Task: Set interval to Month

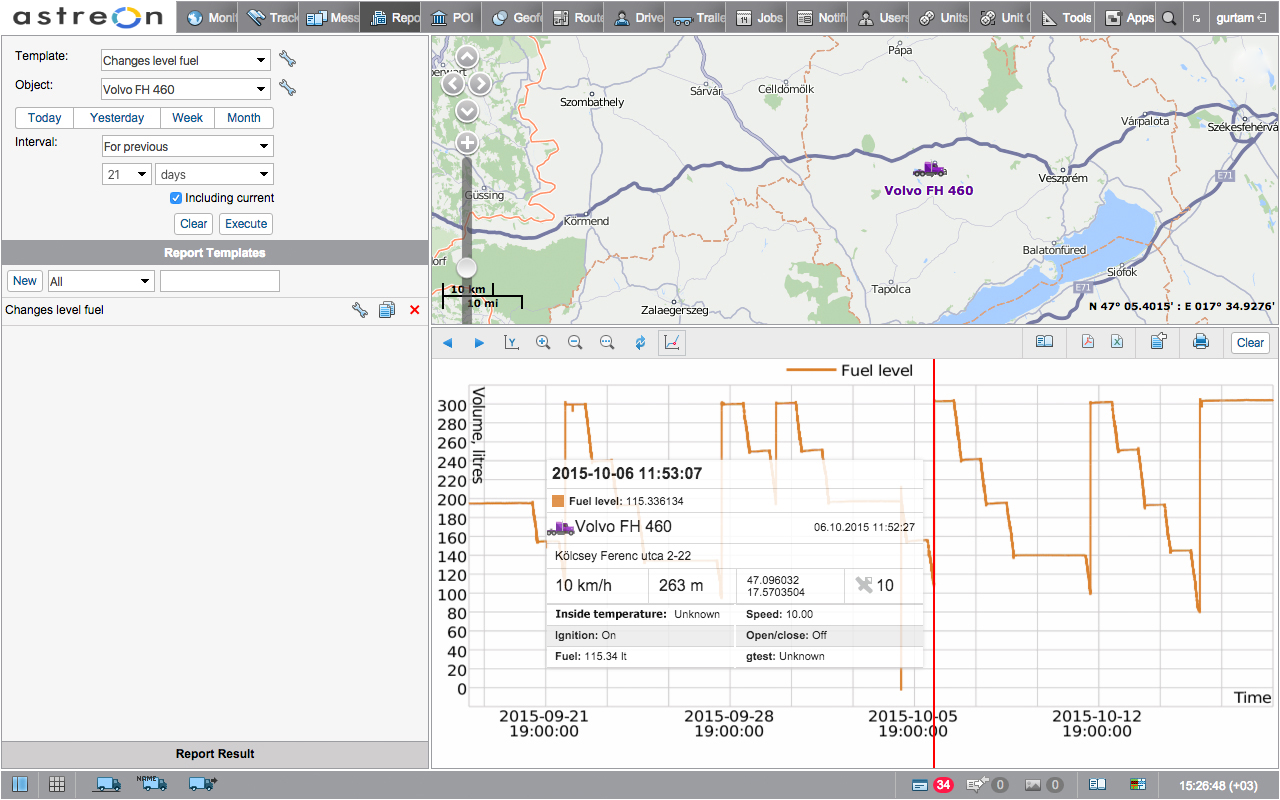Action: (x=244, y=118)
